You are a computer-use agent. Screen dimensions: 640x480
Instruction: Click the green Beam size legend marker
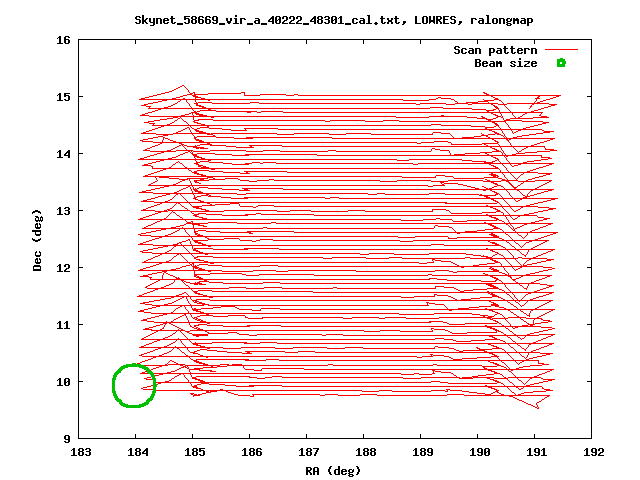(561, 63)
